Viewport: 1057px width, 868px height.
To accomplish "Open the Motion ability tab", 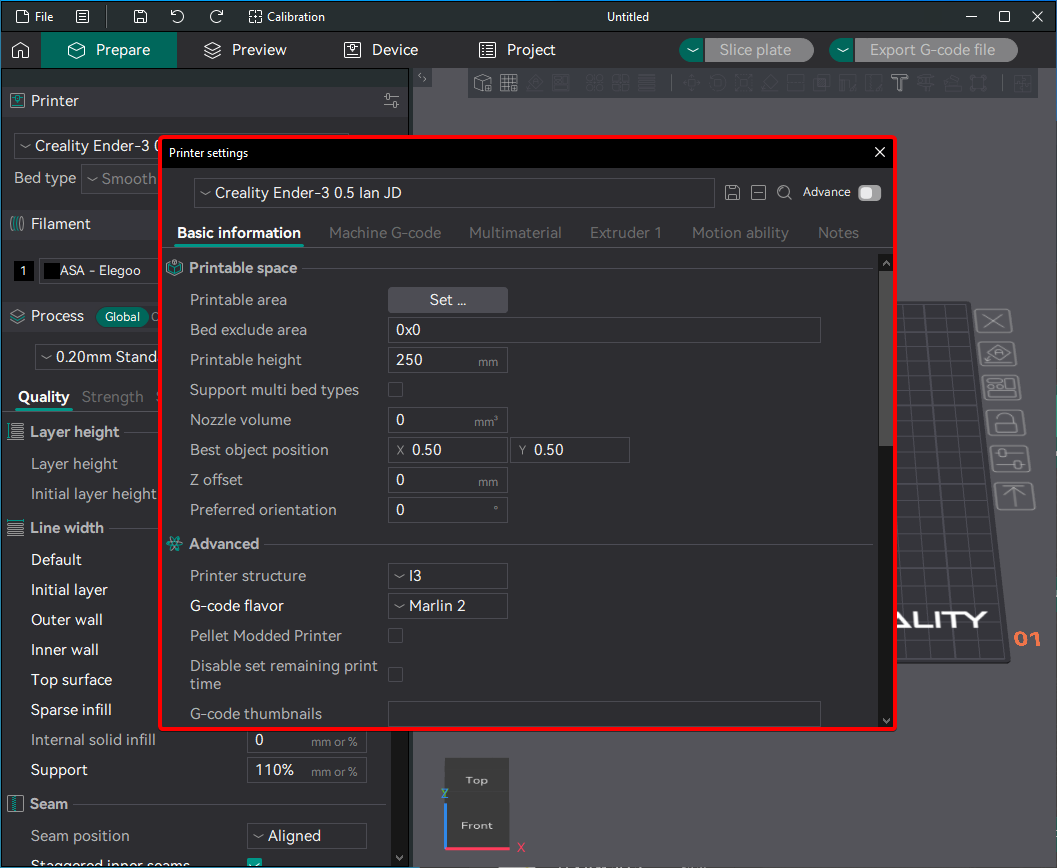I will [740, 233].
